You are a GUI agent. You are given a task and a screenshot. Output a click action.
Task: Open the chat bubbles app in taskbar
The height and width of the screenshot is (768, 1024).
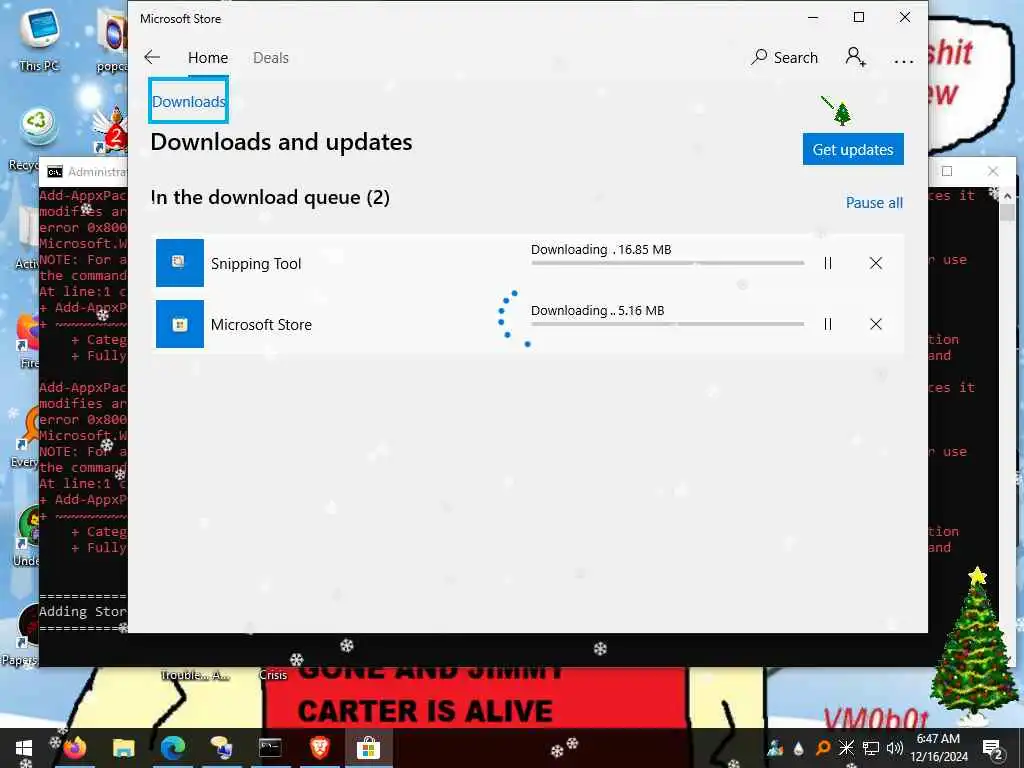[221, 748]
